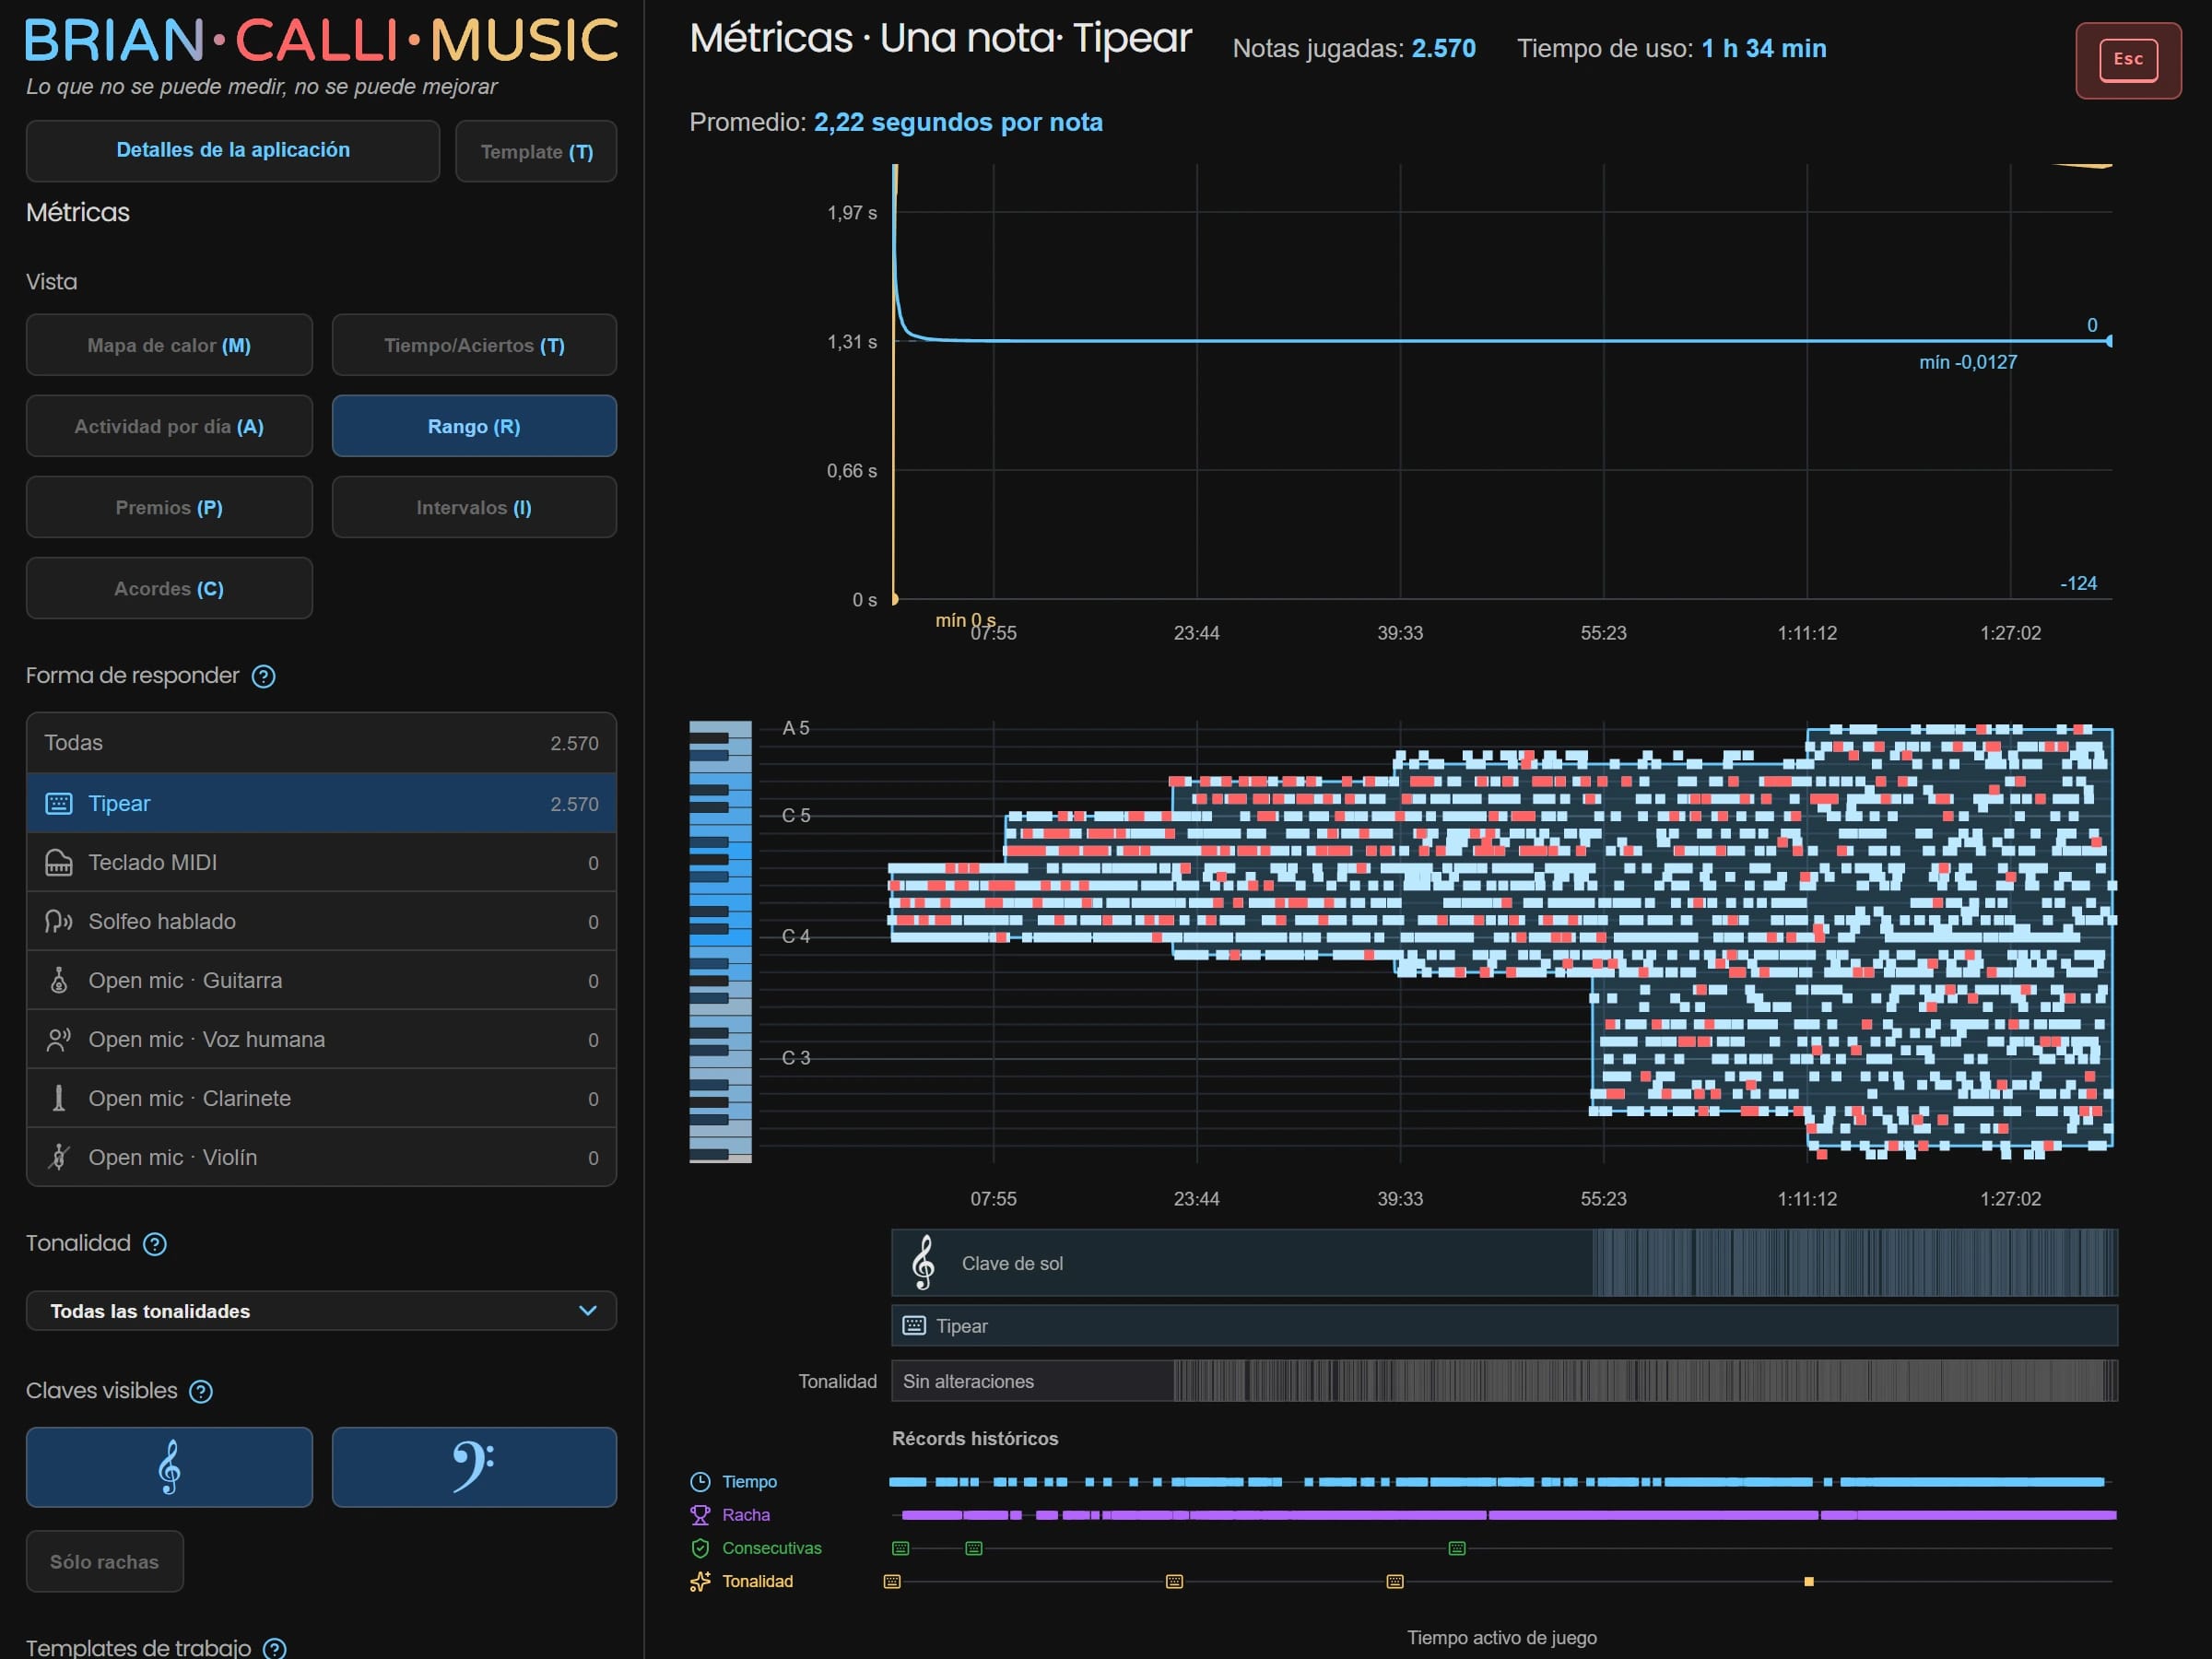This screenshot has height=1659, width=2212.
Task: Click the help icon beside Templates de trabajo
Action: tap(275, 1648)
